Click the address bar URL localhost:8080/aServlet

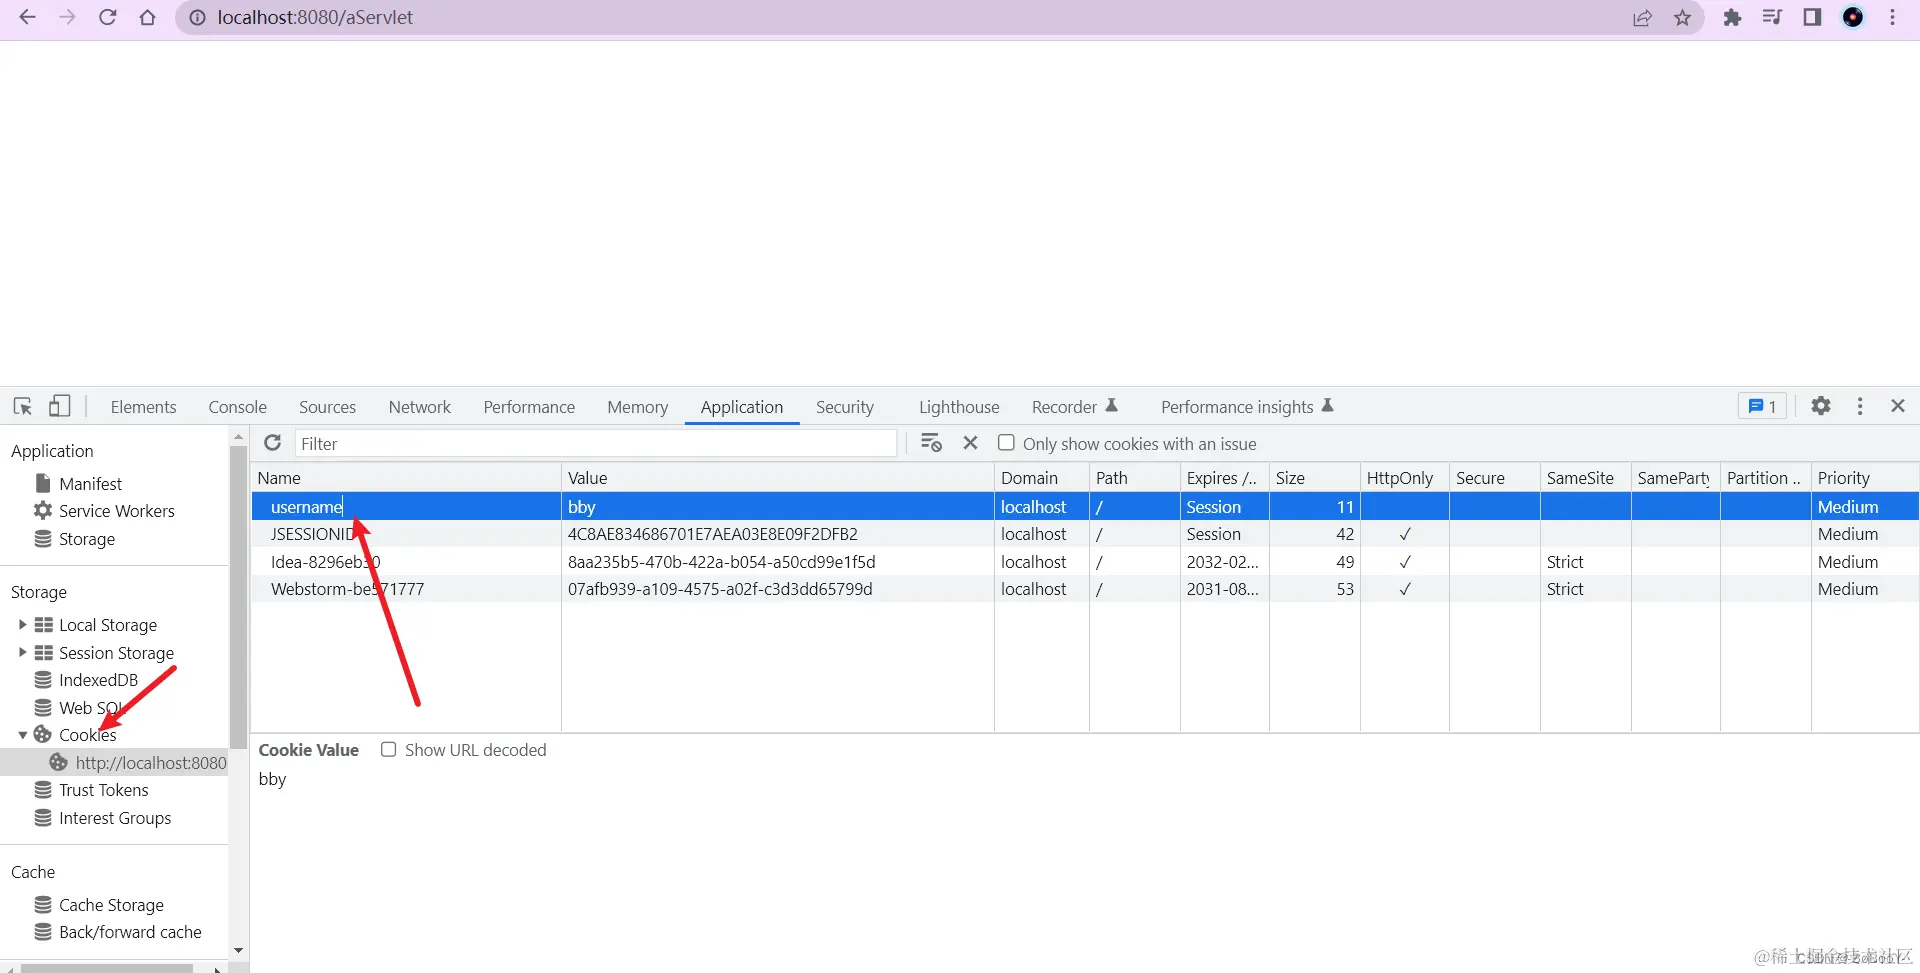(x=315, y=17)
